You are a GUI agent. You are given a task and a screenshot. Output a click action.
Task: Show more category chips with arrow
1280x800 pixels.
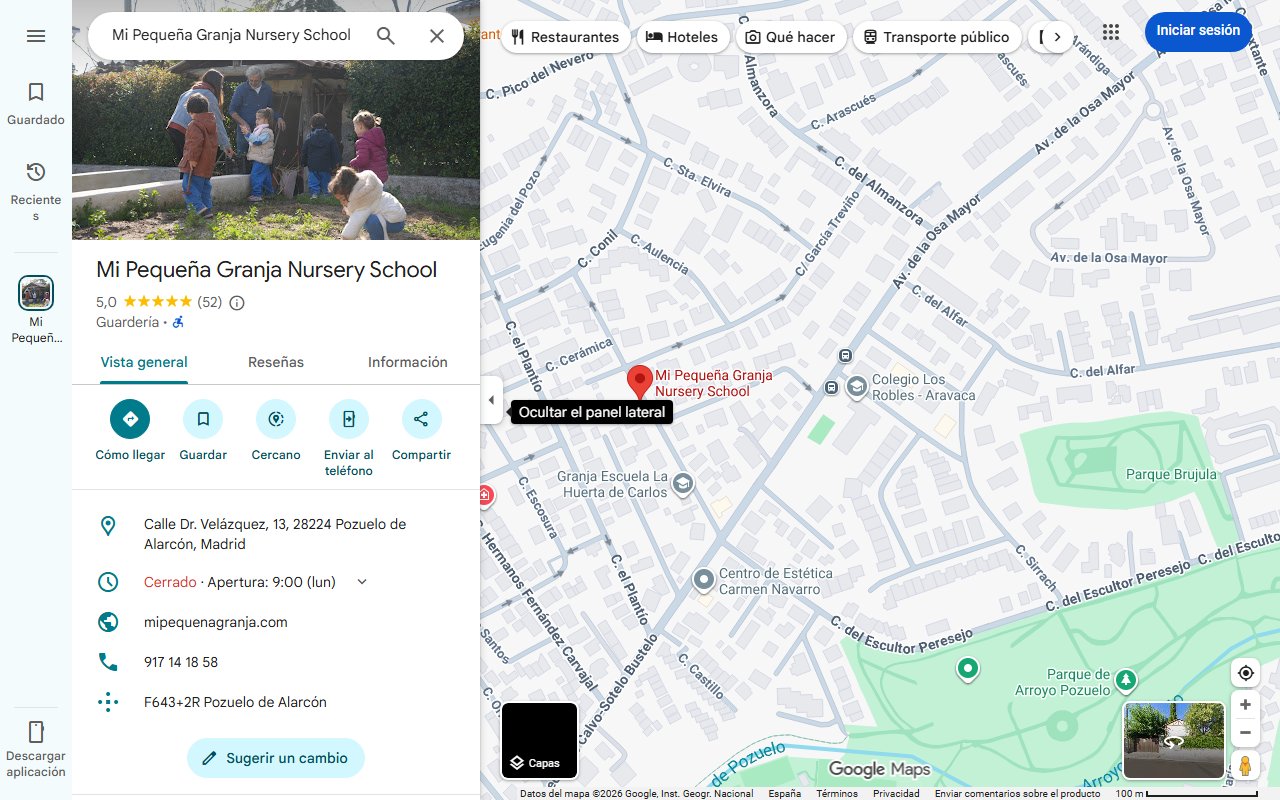1057,37
